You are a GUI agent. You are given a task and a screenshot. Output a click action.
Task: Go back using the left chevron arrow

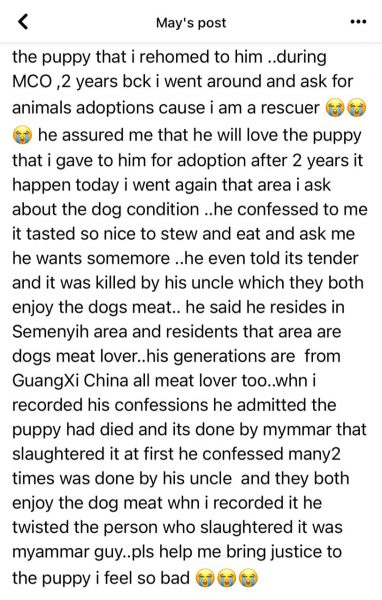pos(23,22)
